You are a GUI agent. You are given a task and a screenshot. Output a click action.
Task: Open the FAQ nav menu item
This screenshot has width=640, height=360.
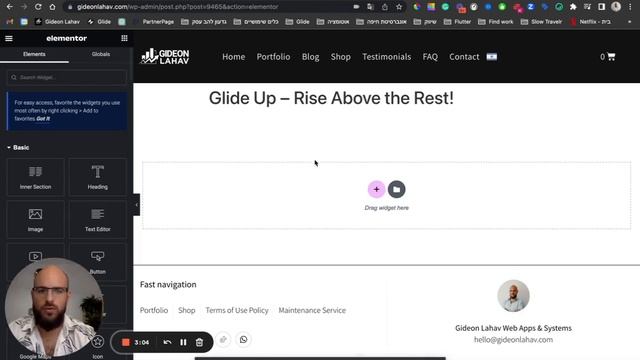pos(430,57)
